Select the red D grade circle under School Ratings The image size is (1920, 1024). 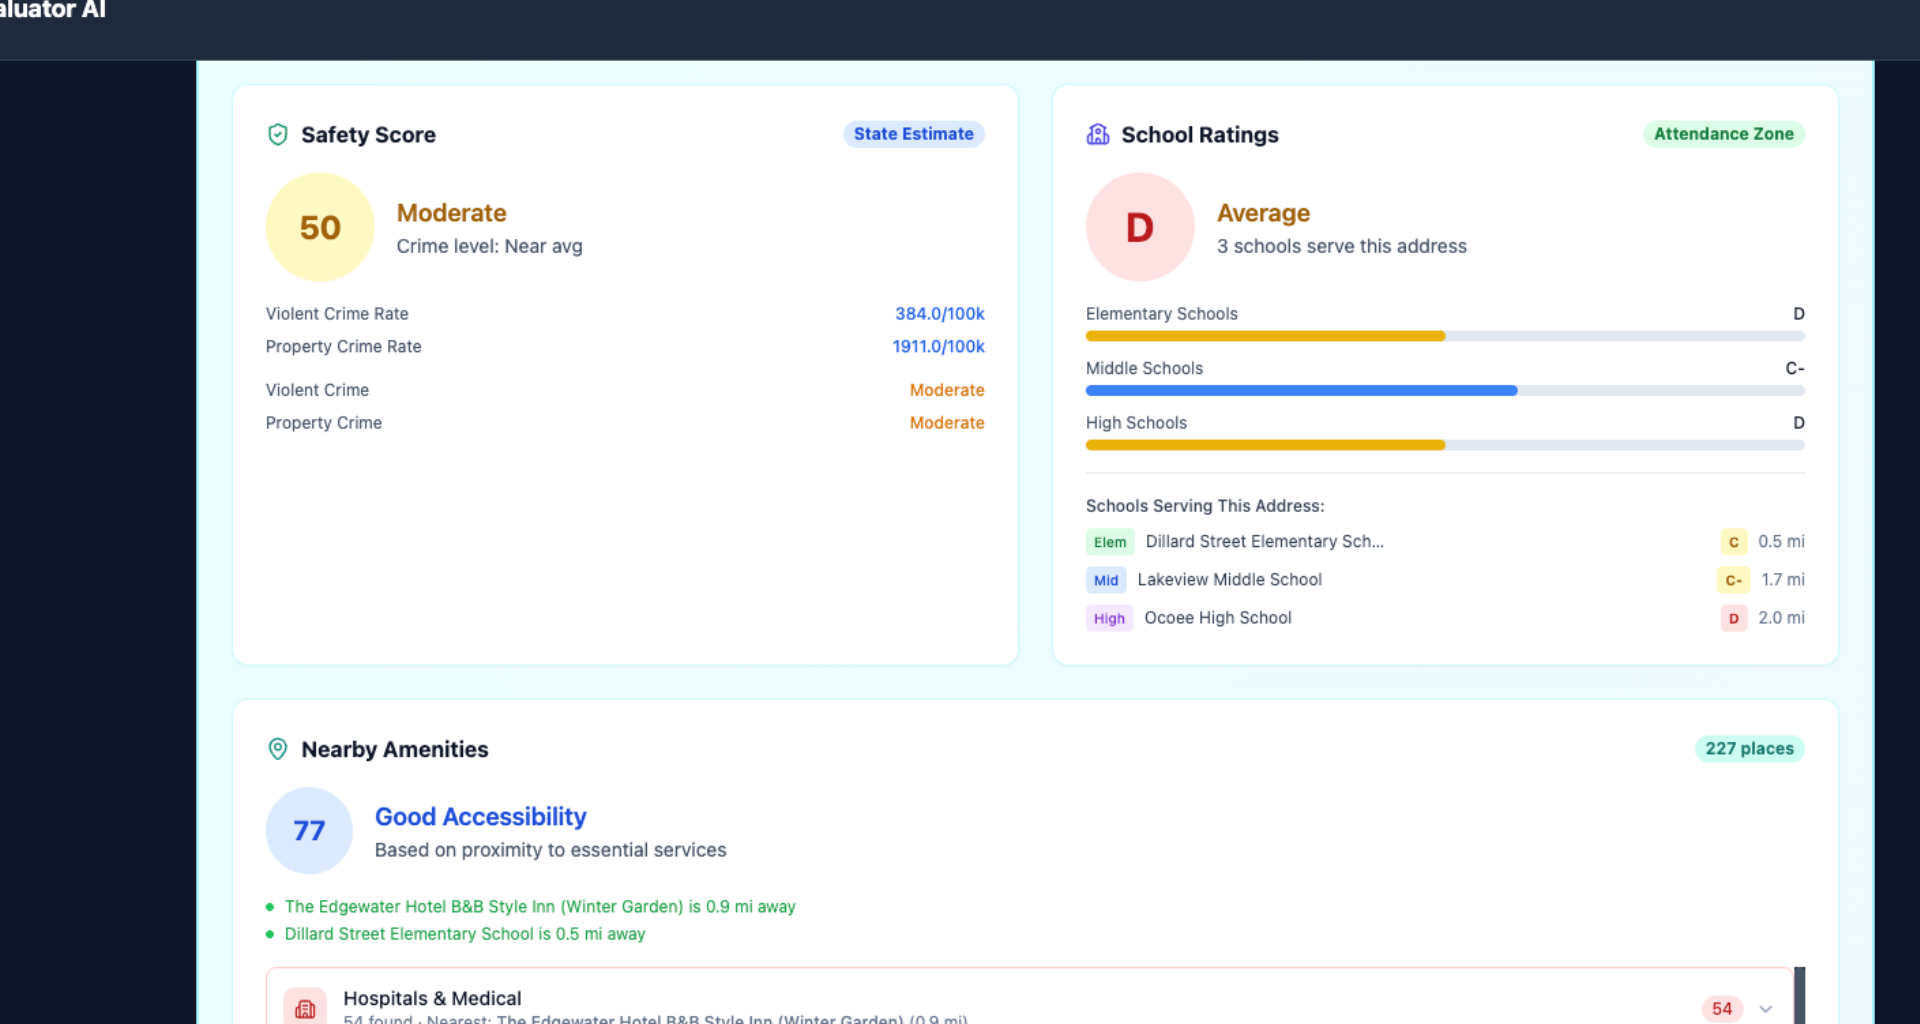[x=1139, y=227]
